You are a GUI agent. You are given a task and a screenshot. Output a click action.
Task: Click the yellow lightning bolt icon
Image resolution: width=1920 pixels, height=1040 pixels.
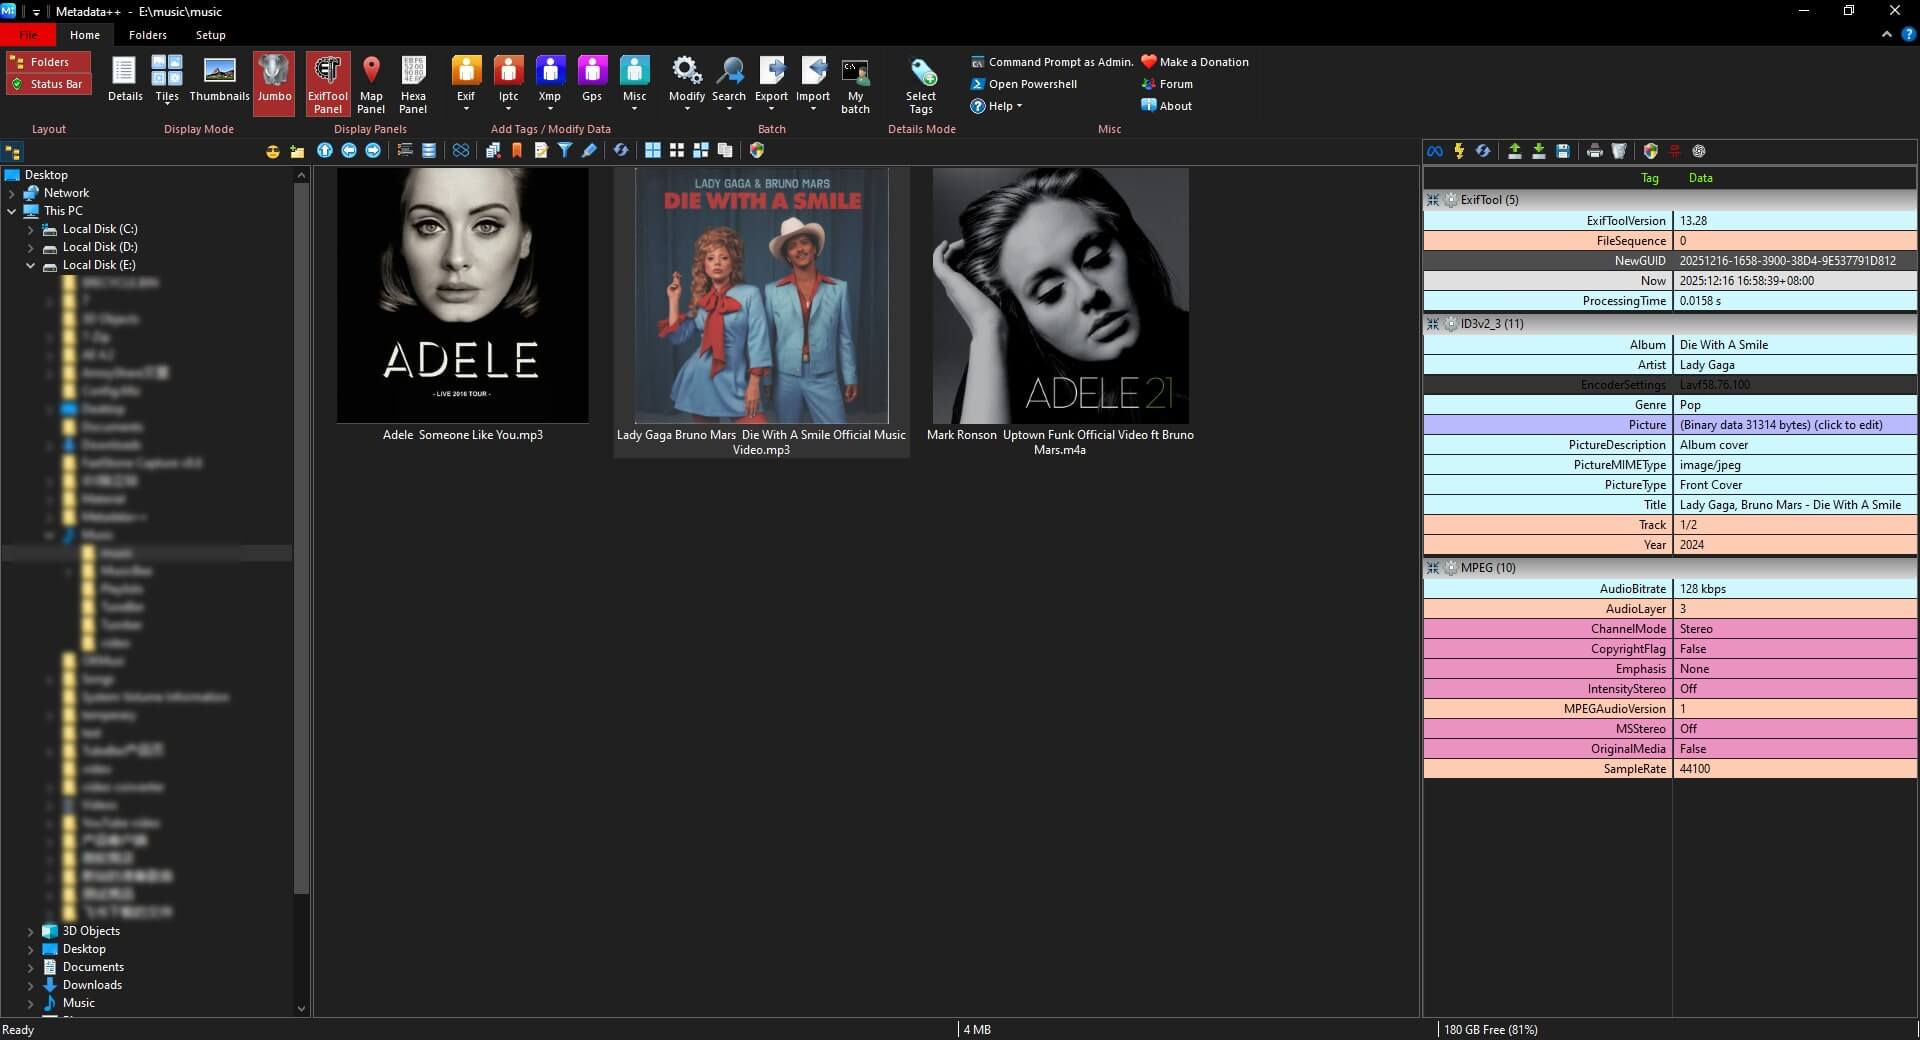[1459, 151]
